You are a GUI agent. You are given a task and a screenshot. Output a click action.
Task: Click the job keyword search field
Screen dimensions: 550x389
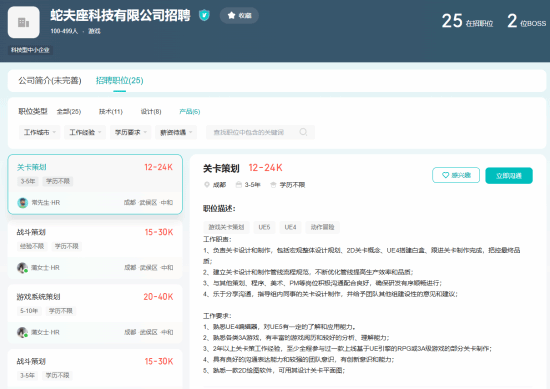[260, 132]
